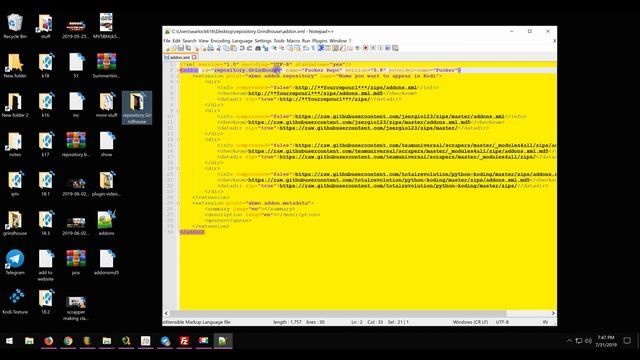
Task: Show hidden system tray icons chevron
Action: coord(569,340)
